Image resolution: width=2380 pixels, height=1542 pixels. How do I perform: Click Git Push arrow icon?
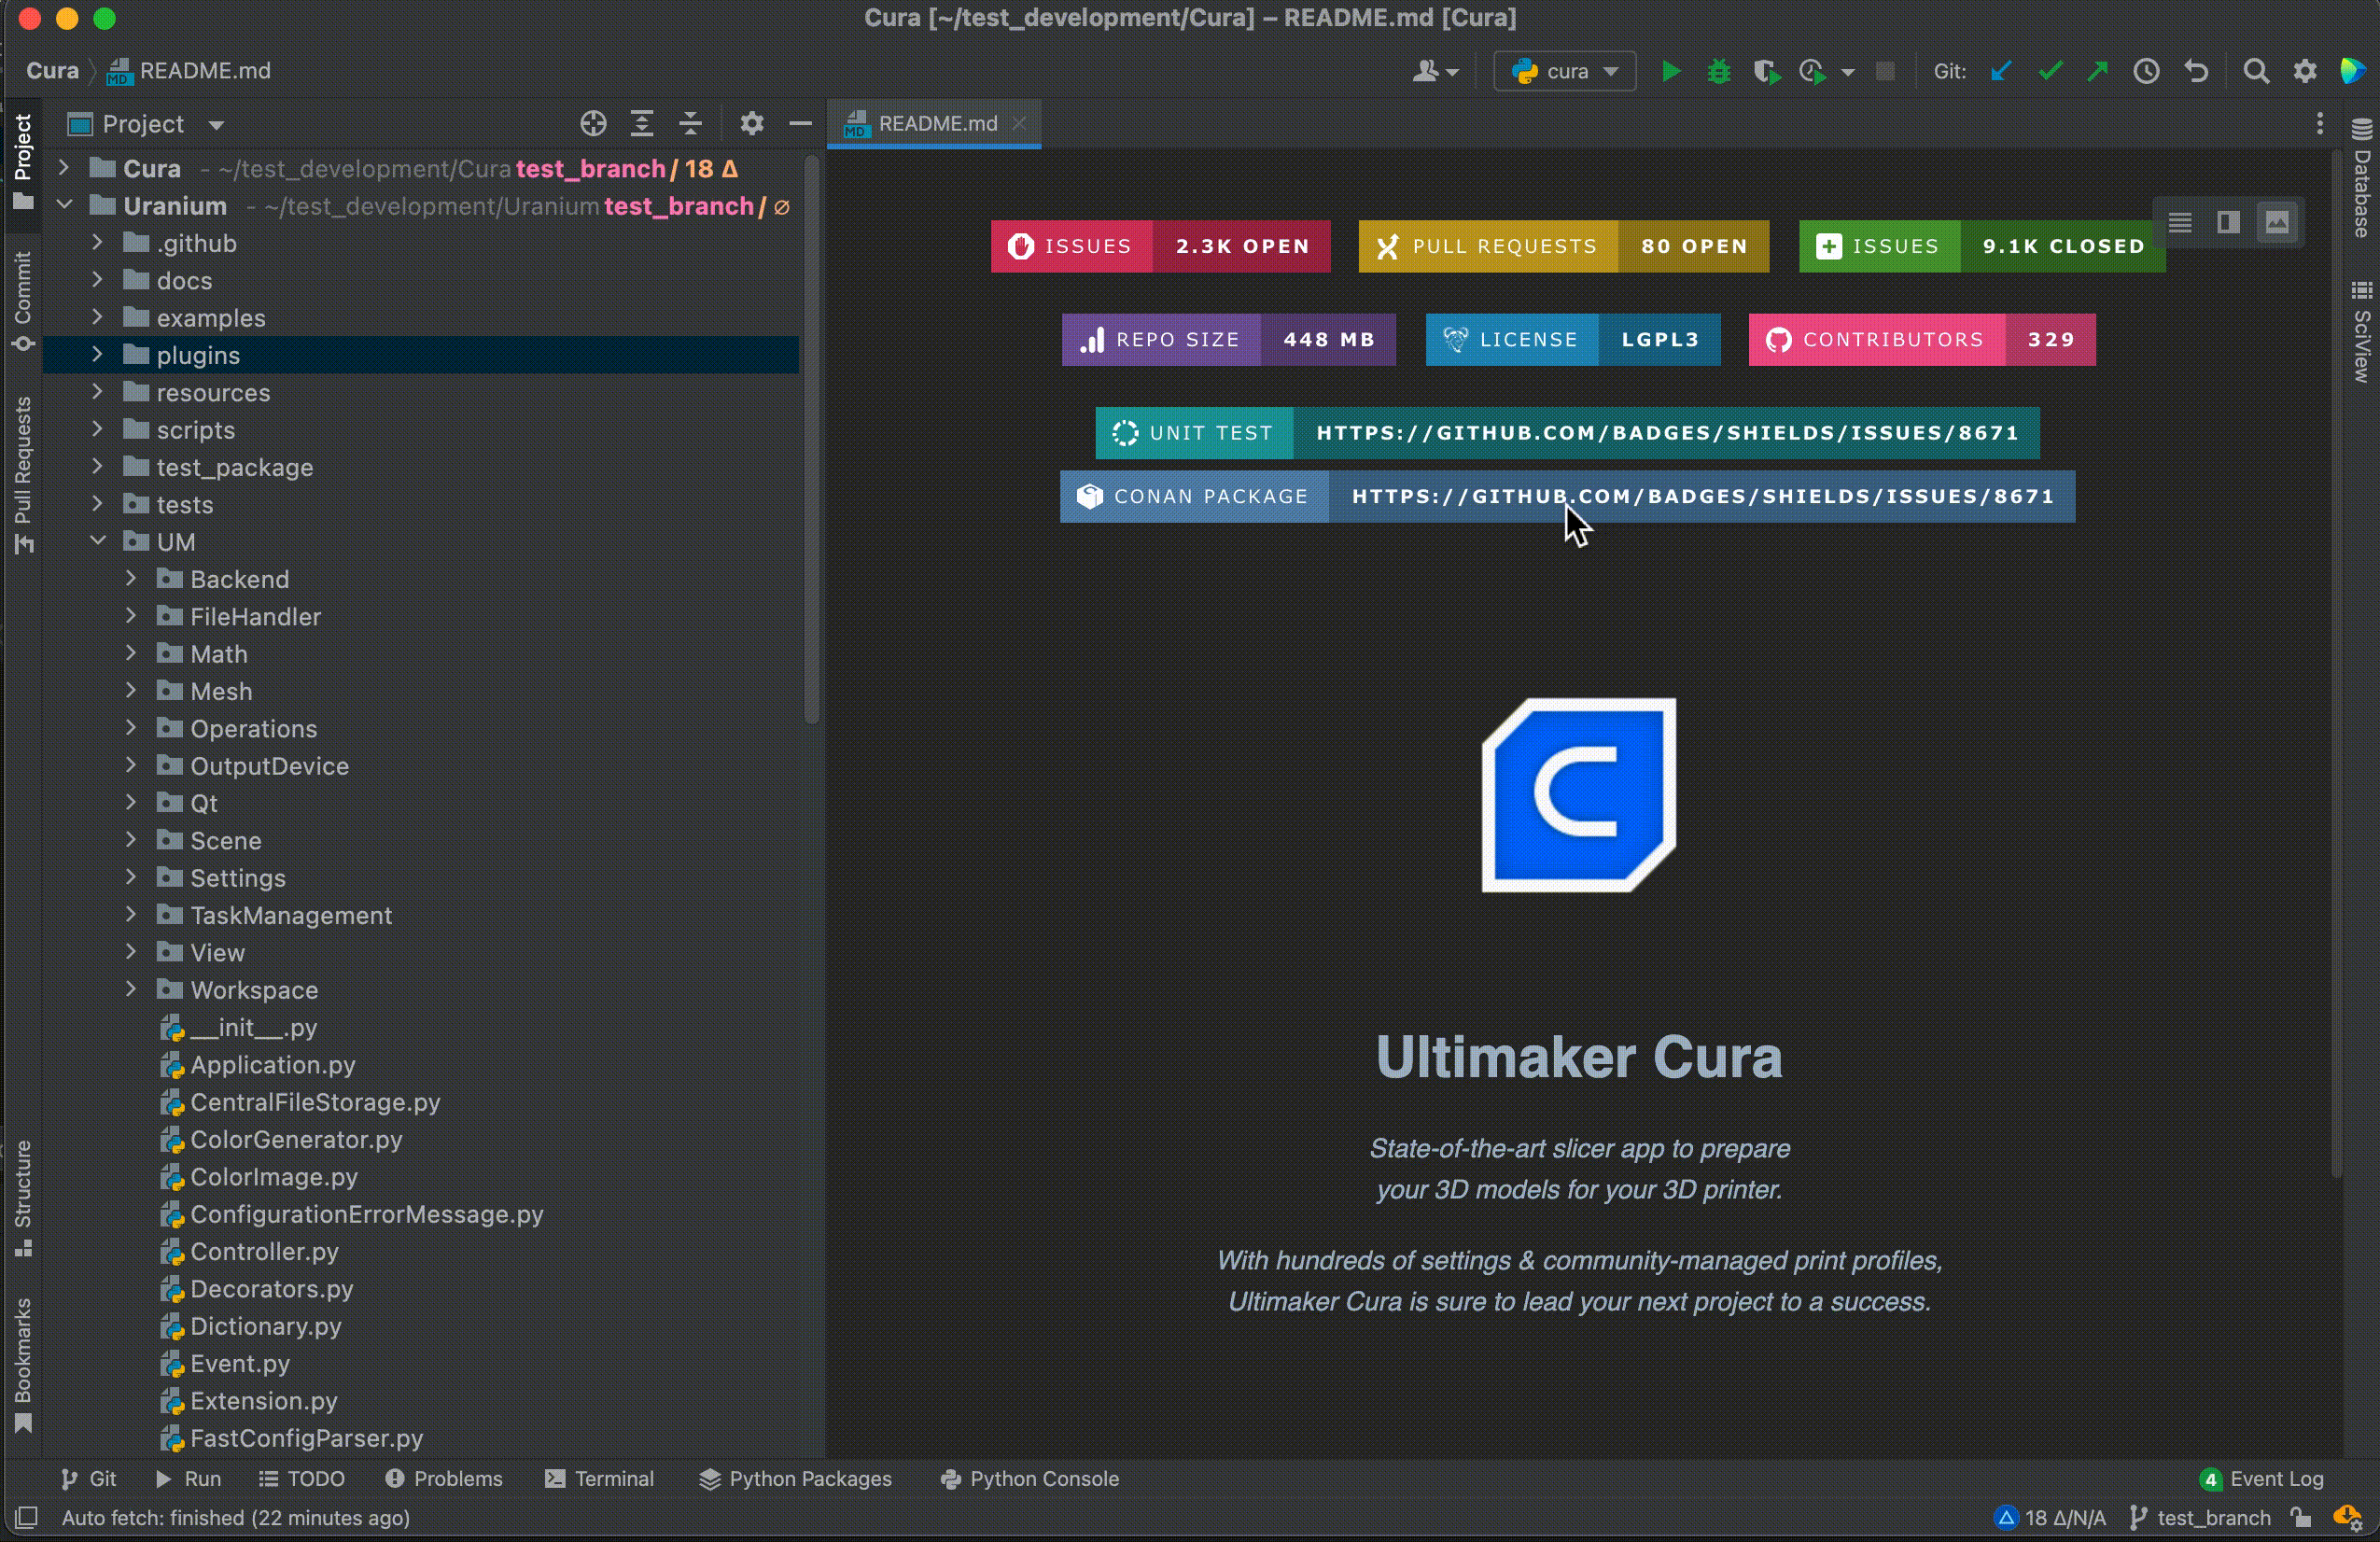(2098, 71)
